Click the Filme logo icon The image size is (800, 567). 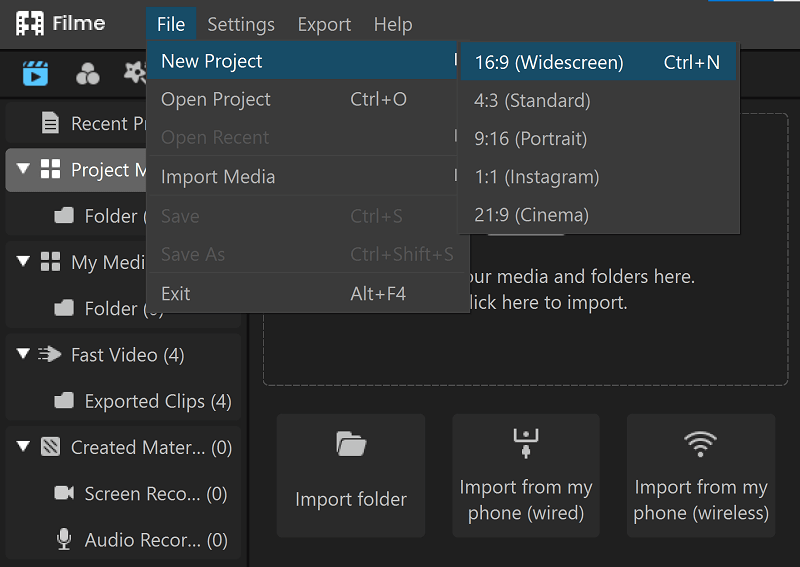(30, 23)
